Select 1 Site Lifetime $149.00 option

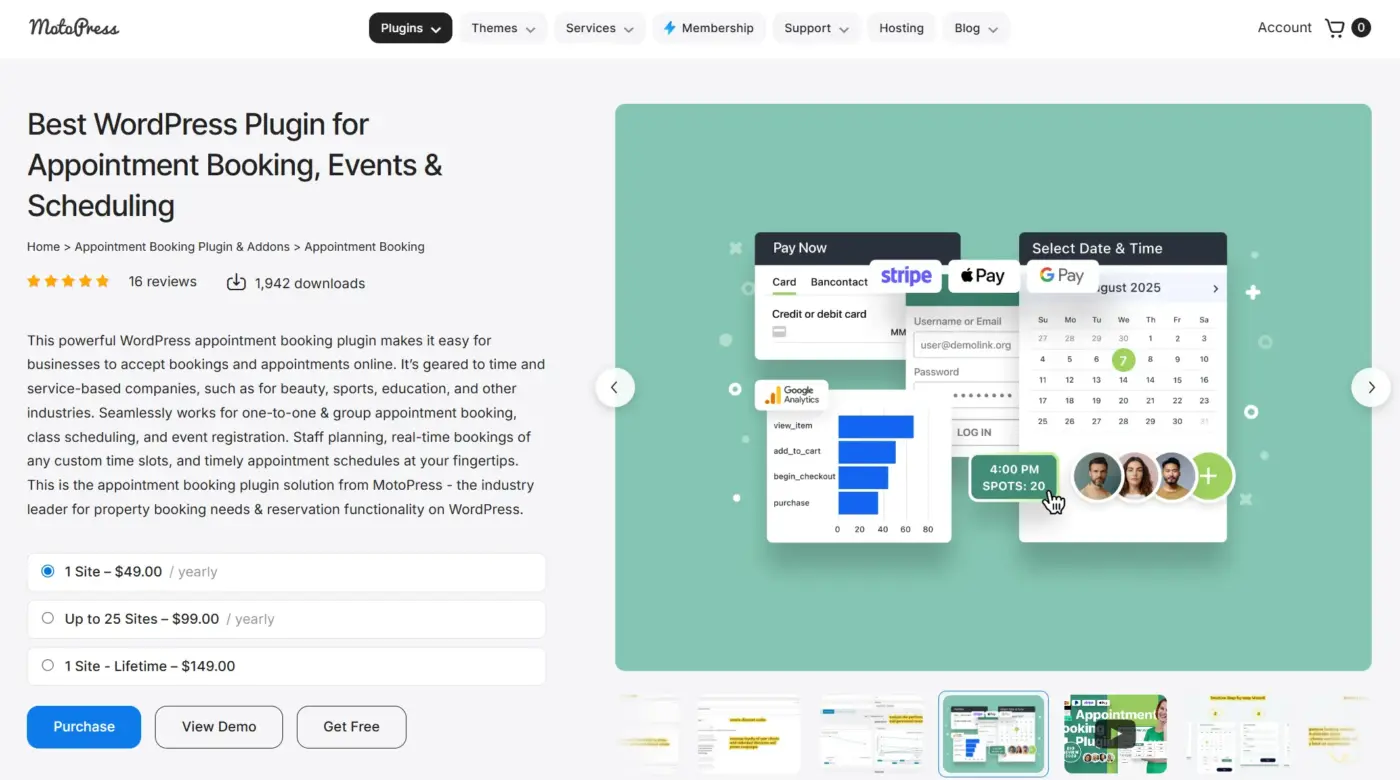[x=287, y=666]
